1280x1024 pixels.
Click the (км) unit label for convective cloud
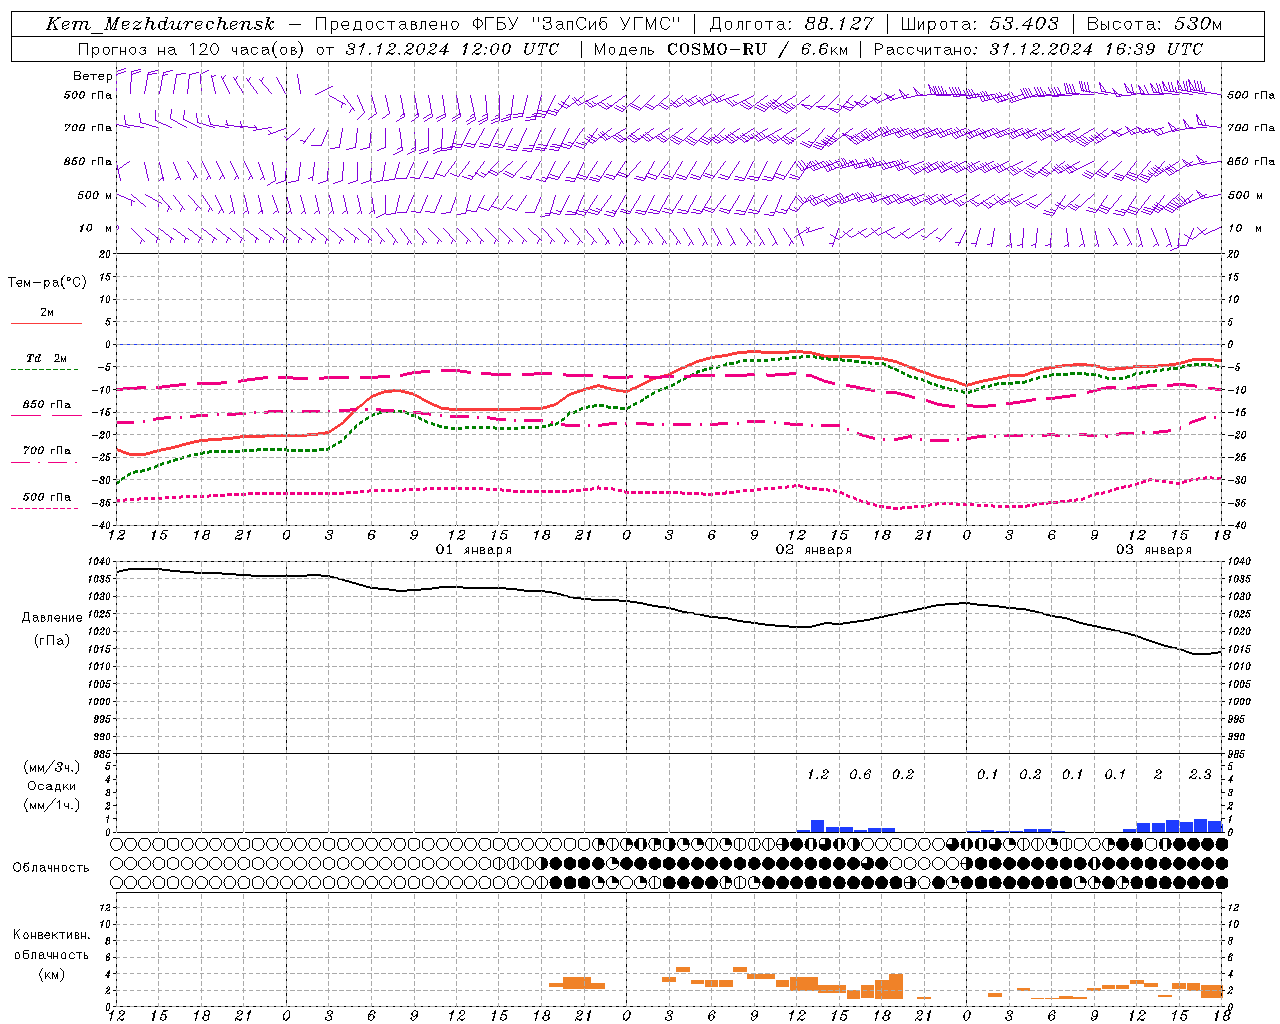coord(52,973)
